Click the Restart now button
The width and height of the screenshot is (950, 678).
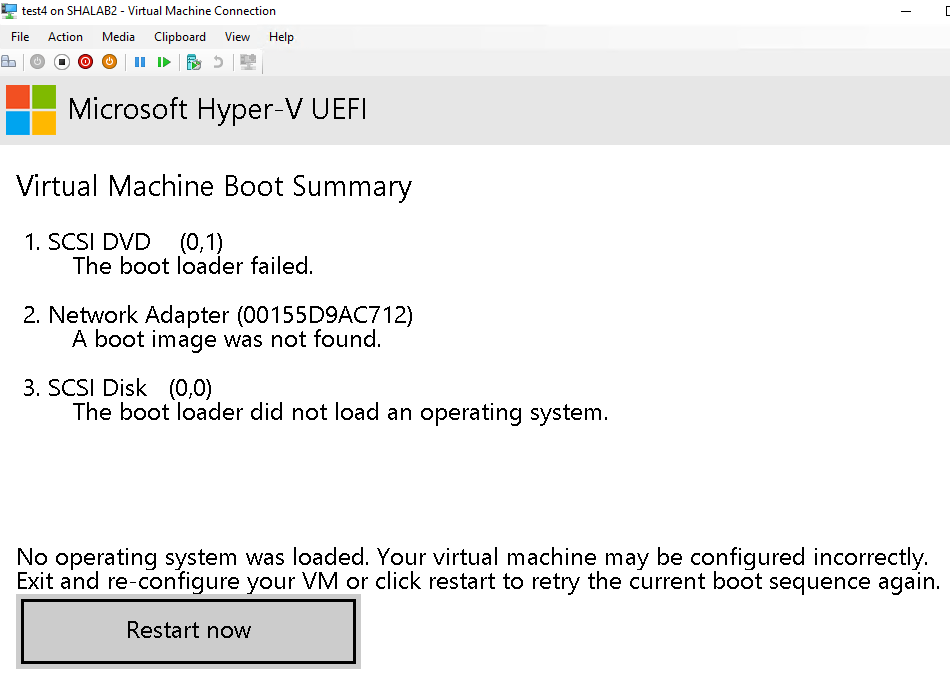(188, 631)
